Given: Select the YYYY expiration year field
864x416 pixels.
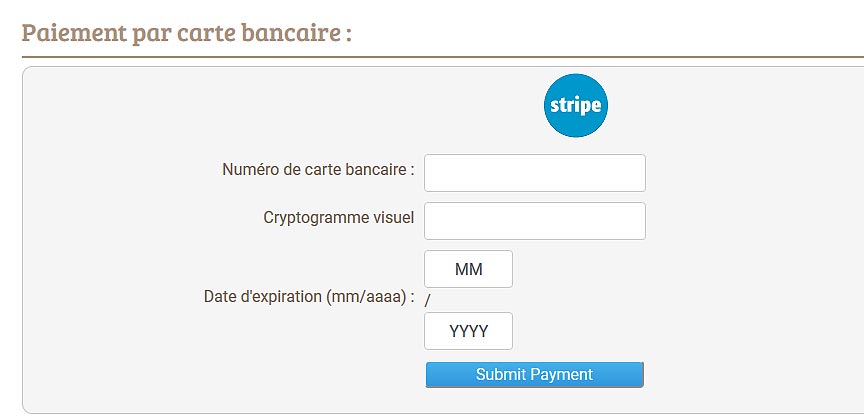Looking at the screenshot, I should coord(469,331).
